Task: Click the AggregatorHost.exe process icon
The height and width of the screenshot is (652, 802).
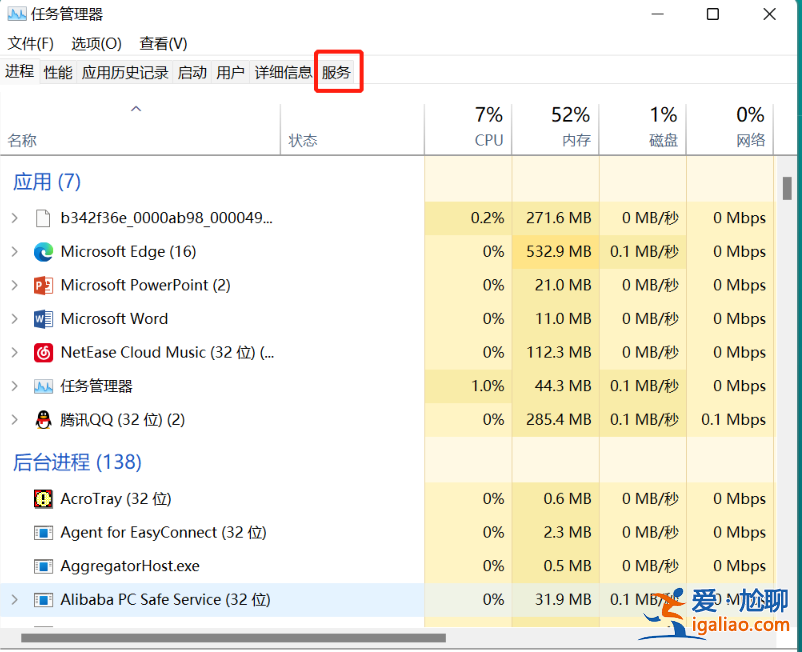Action: 43,566
